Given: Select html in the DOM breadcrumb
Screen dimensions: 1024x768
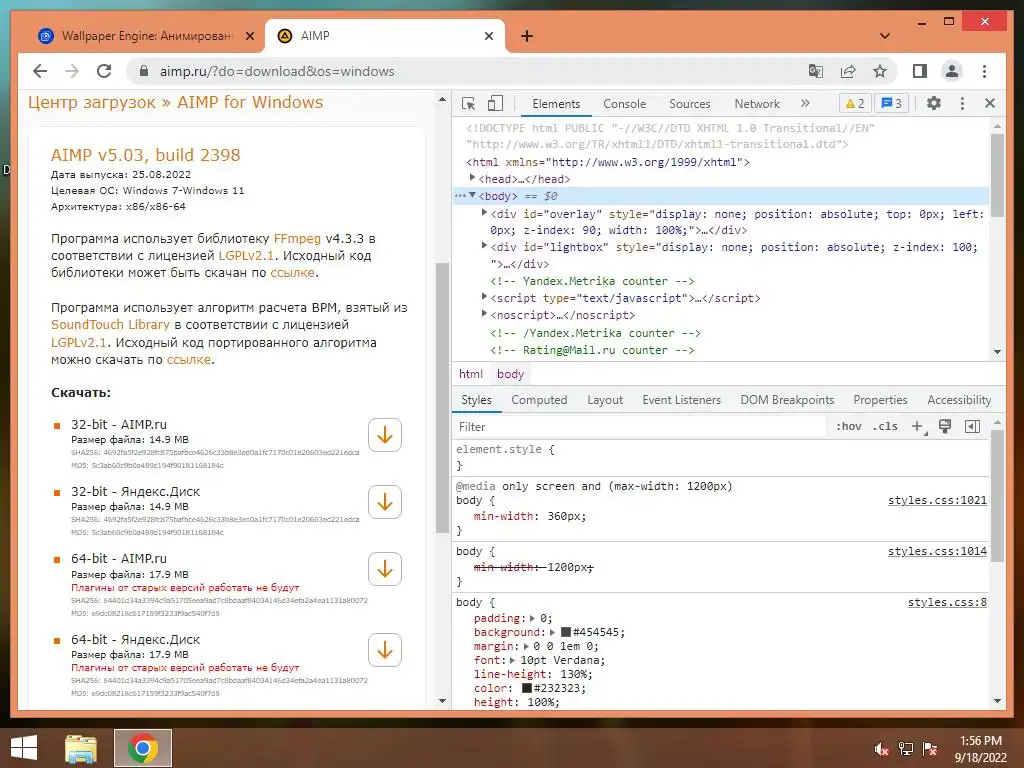Looking at the screenshot, I should click(470, 374).
